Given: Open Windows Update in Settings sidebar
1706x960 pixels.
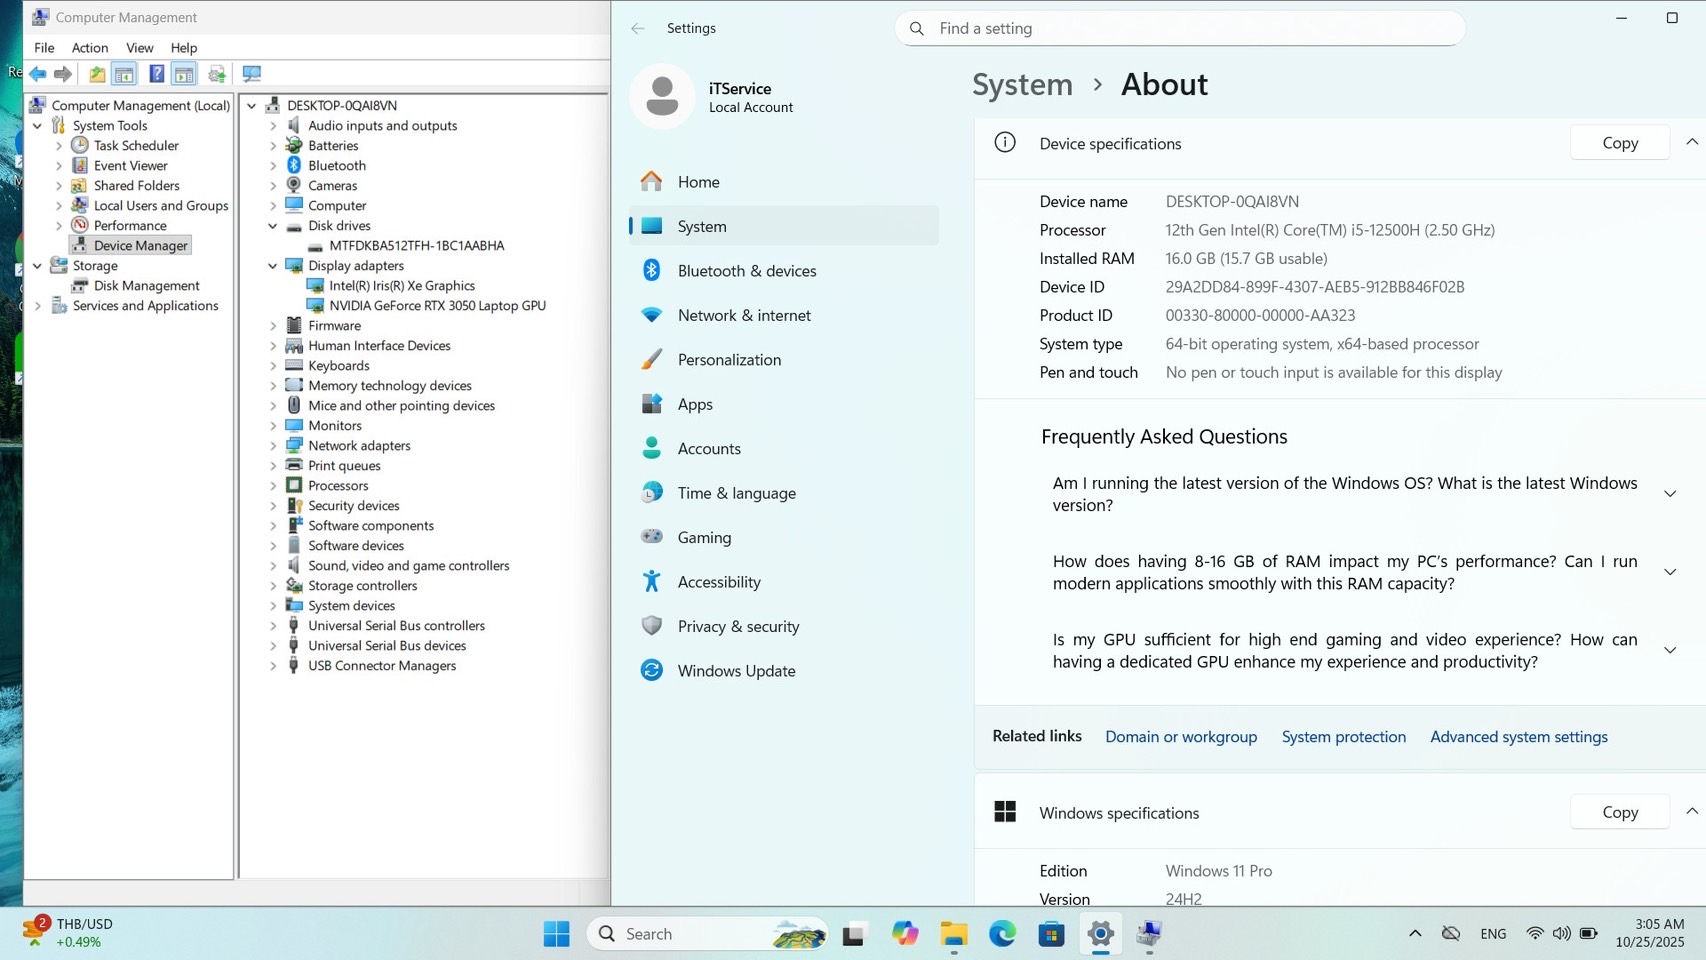Looking at the screenshot, I should pos(736,671).
